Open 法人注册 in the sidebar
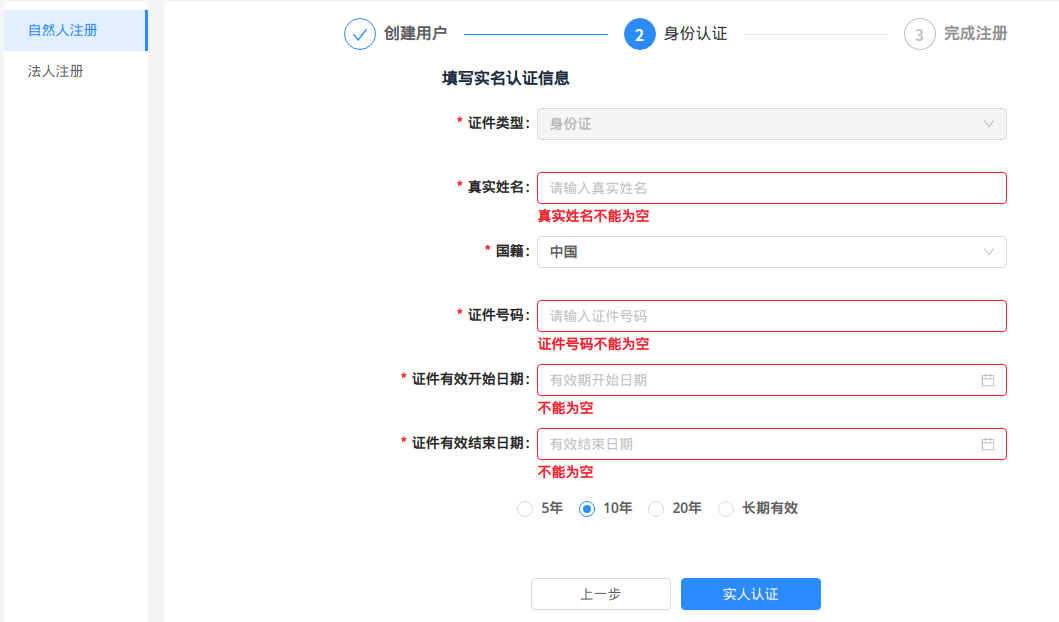 tap(56, 71)
